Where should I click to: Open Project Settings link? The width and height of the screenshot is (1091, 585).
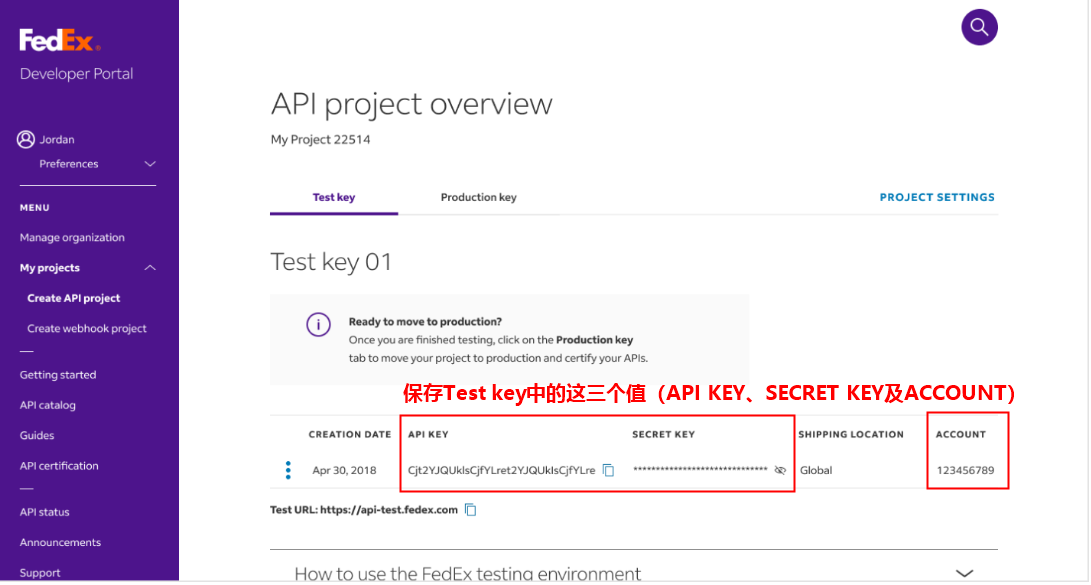click(937, 198)
